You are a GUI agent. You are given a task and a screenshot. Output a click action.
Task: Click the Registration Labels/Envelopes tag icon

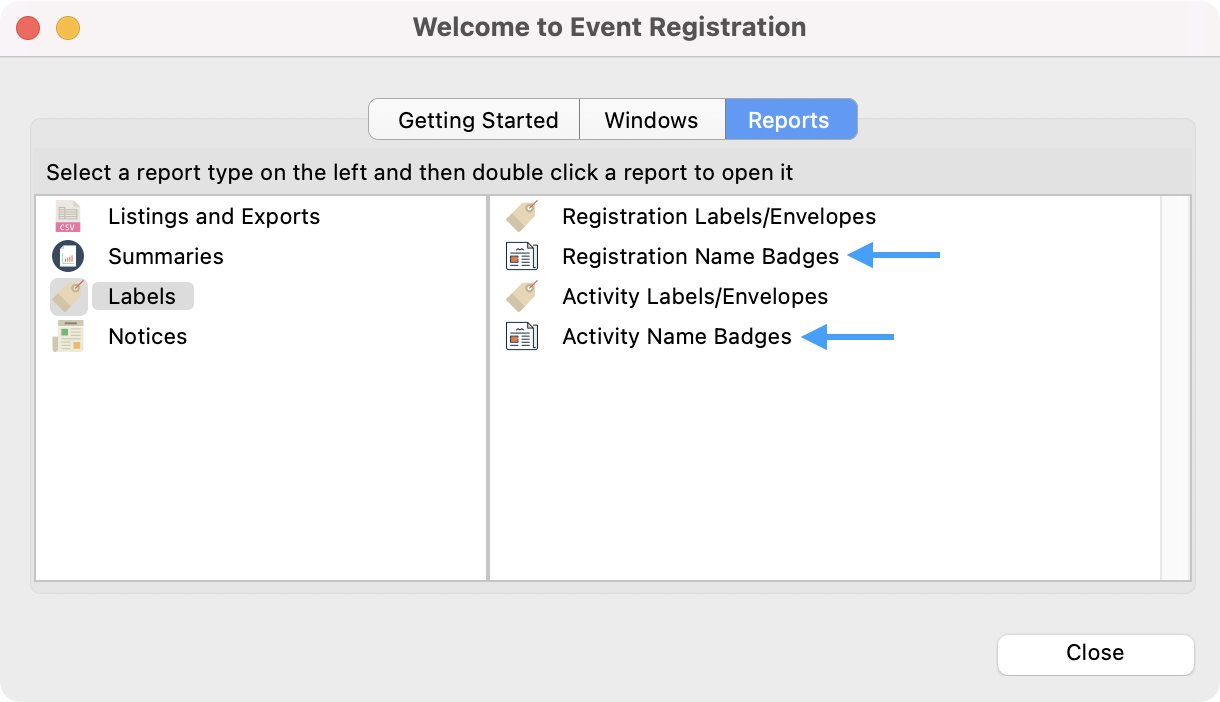pos(522,217)
